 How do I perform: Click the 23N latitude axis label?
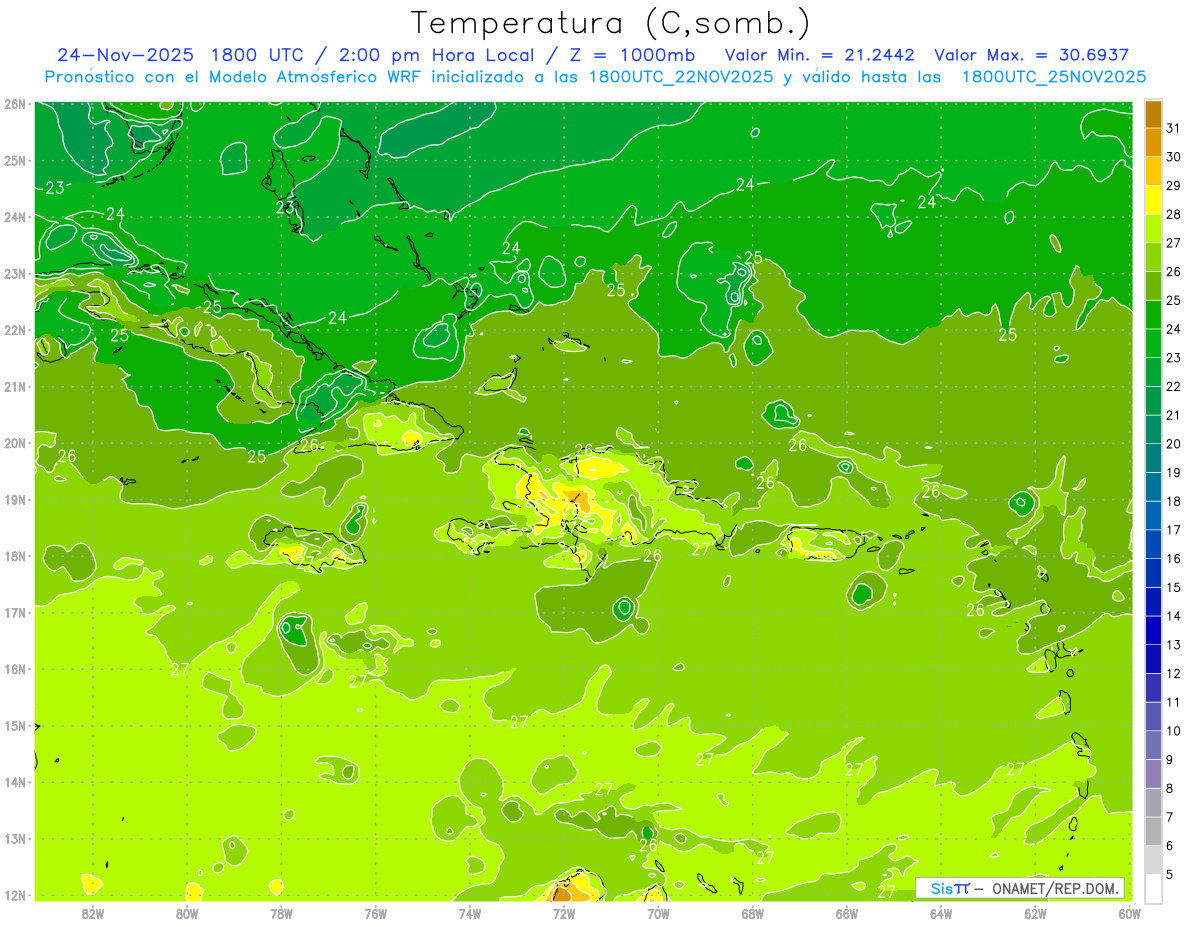15,273
